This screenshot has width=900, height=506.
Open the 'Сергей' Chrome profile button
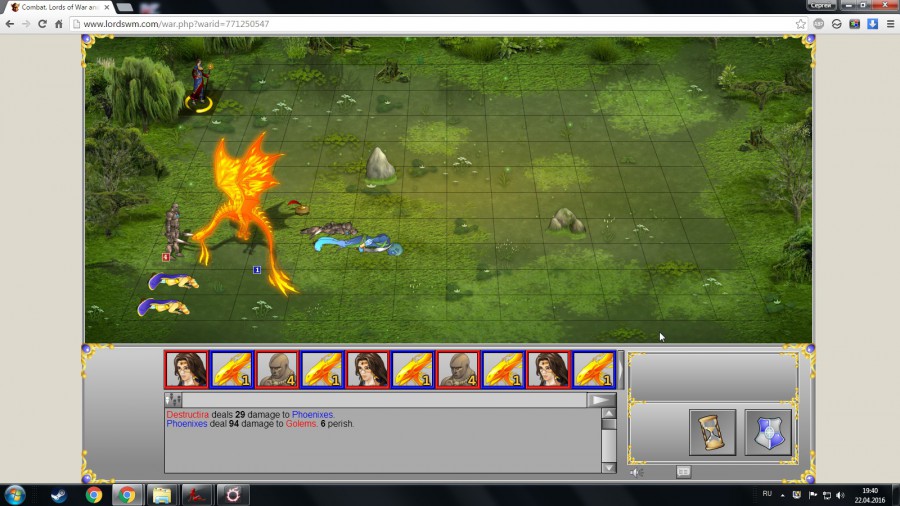point(821,5)
